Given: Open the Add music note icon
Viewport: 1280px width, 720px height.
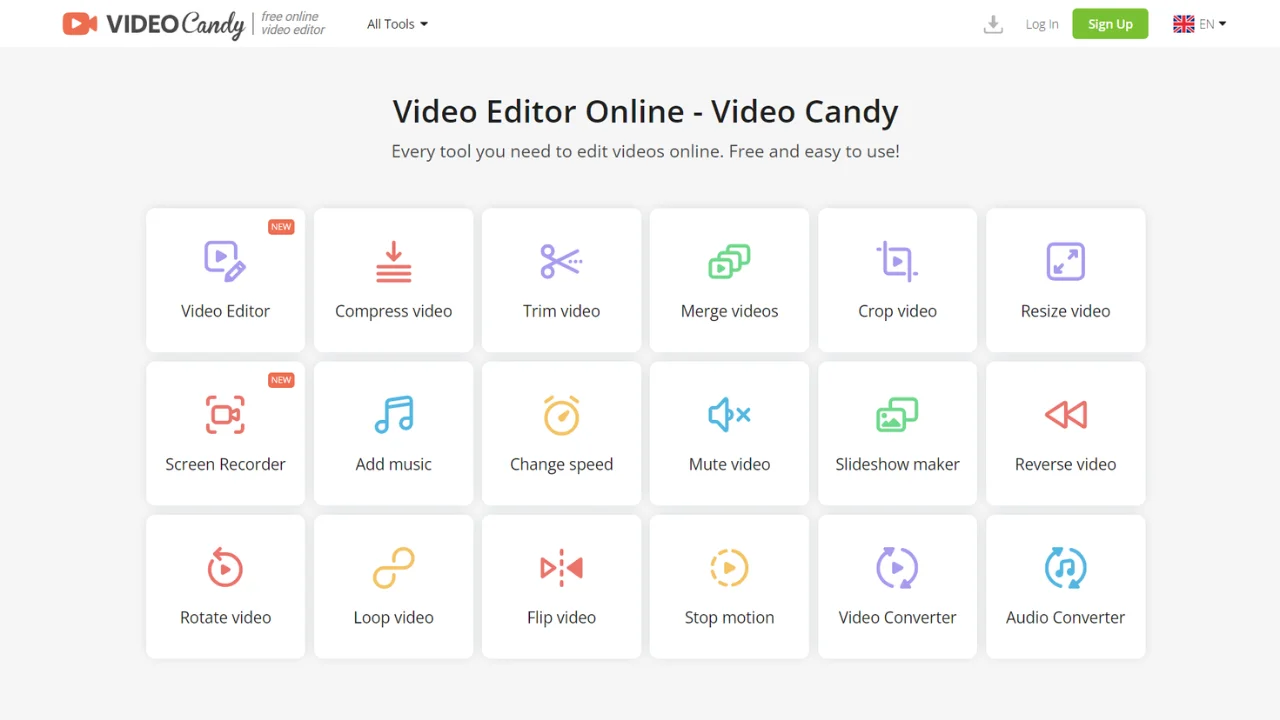Looking at the screenshot, I should (x=393, y=415).
